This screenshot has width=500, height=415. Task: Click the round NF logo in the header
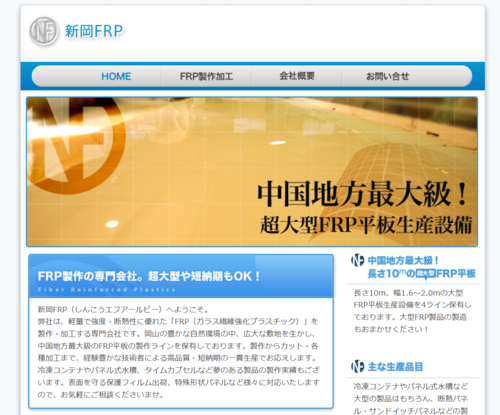click(x=44, y=31)
